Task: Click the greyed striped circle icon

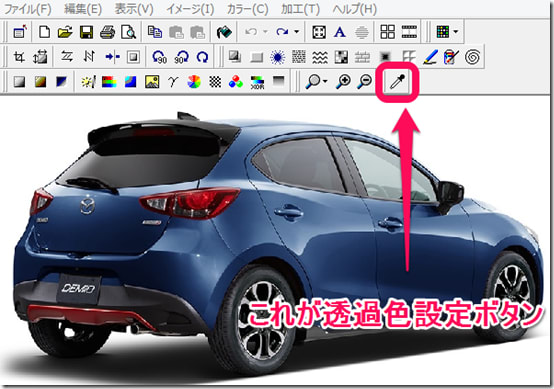Action: click(x=362, y=32)
